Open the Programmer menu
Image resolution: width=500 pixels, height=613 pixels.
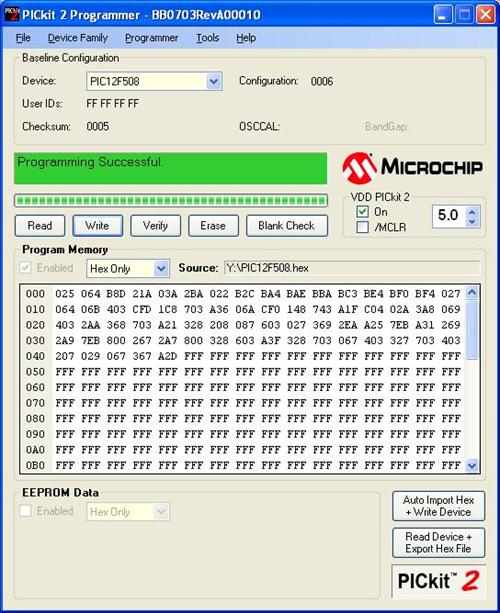pos(152,38)
